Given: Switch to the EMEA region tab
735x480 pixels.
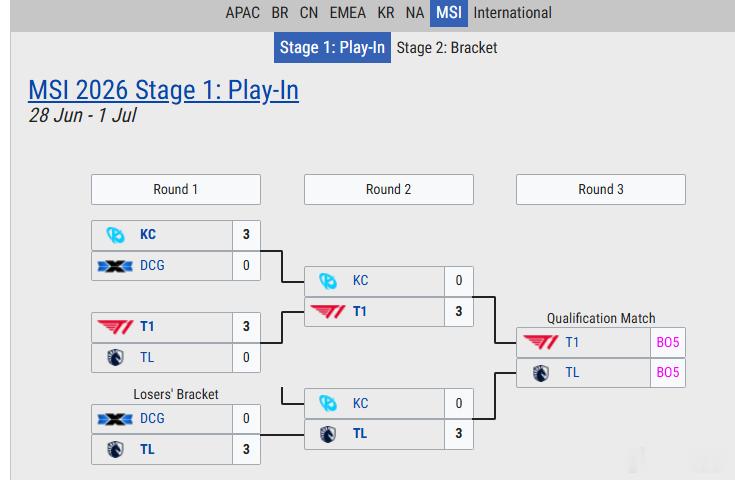Looking at the screenshot, I should pyautogui.click(x=347, y=13).
